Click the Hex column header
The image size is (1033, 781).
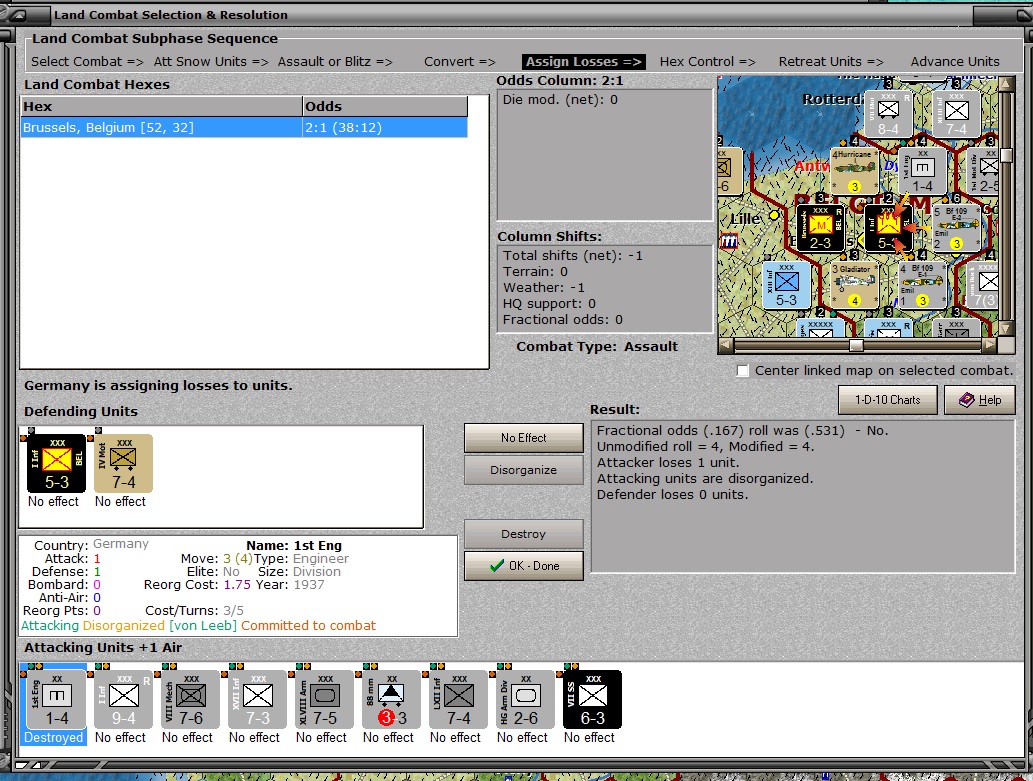point(161,106)
